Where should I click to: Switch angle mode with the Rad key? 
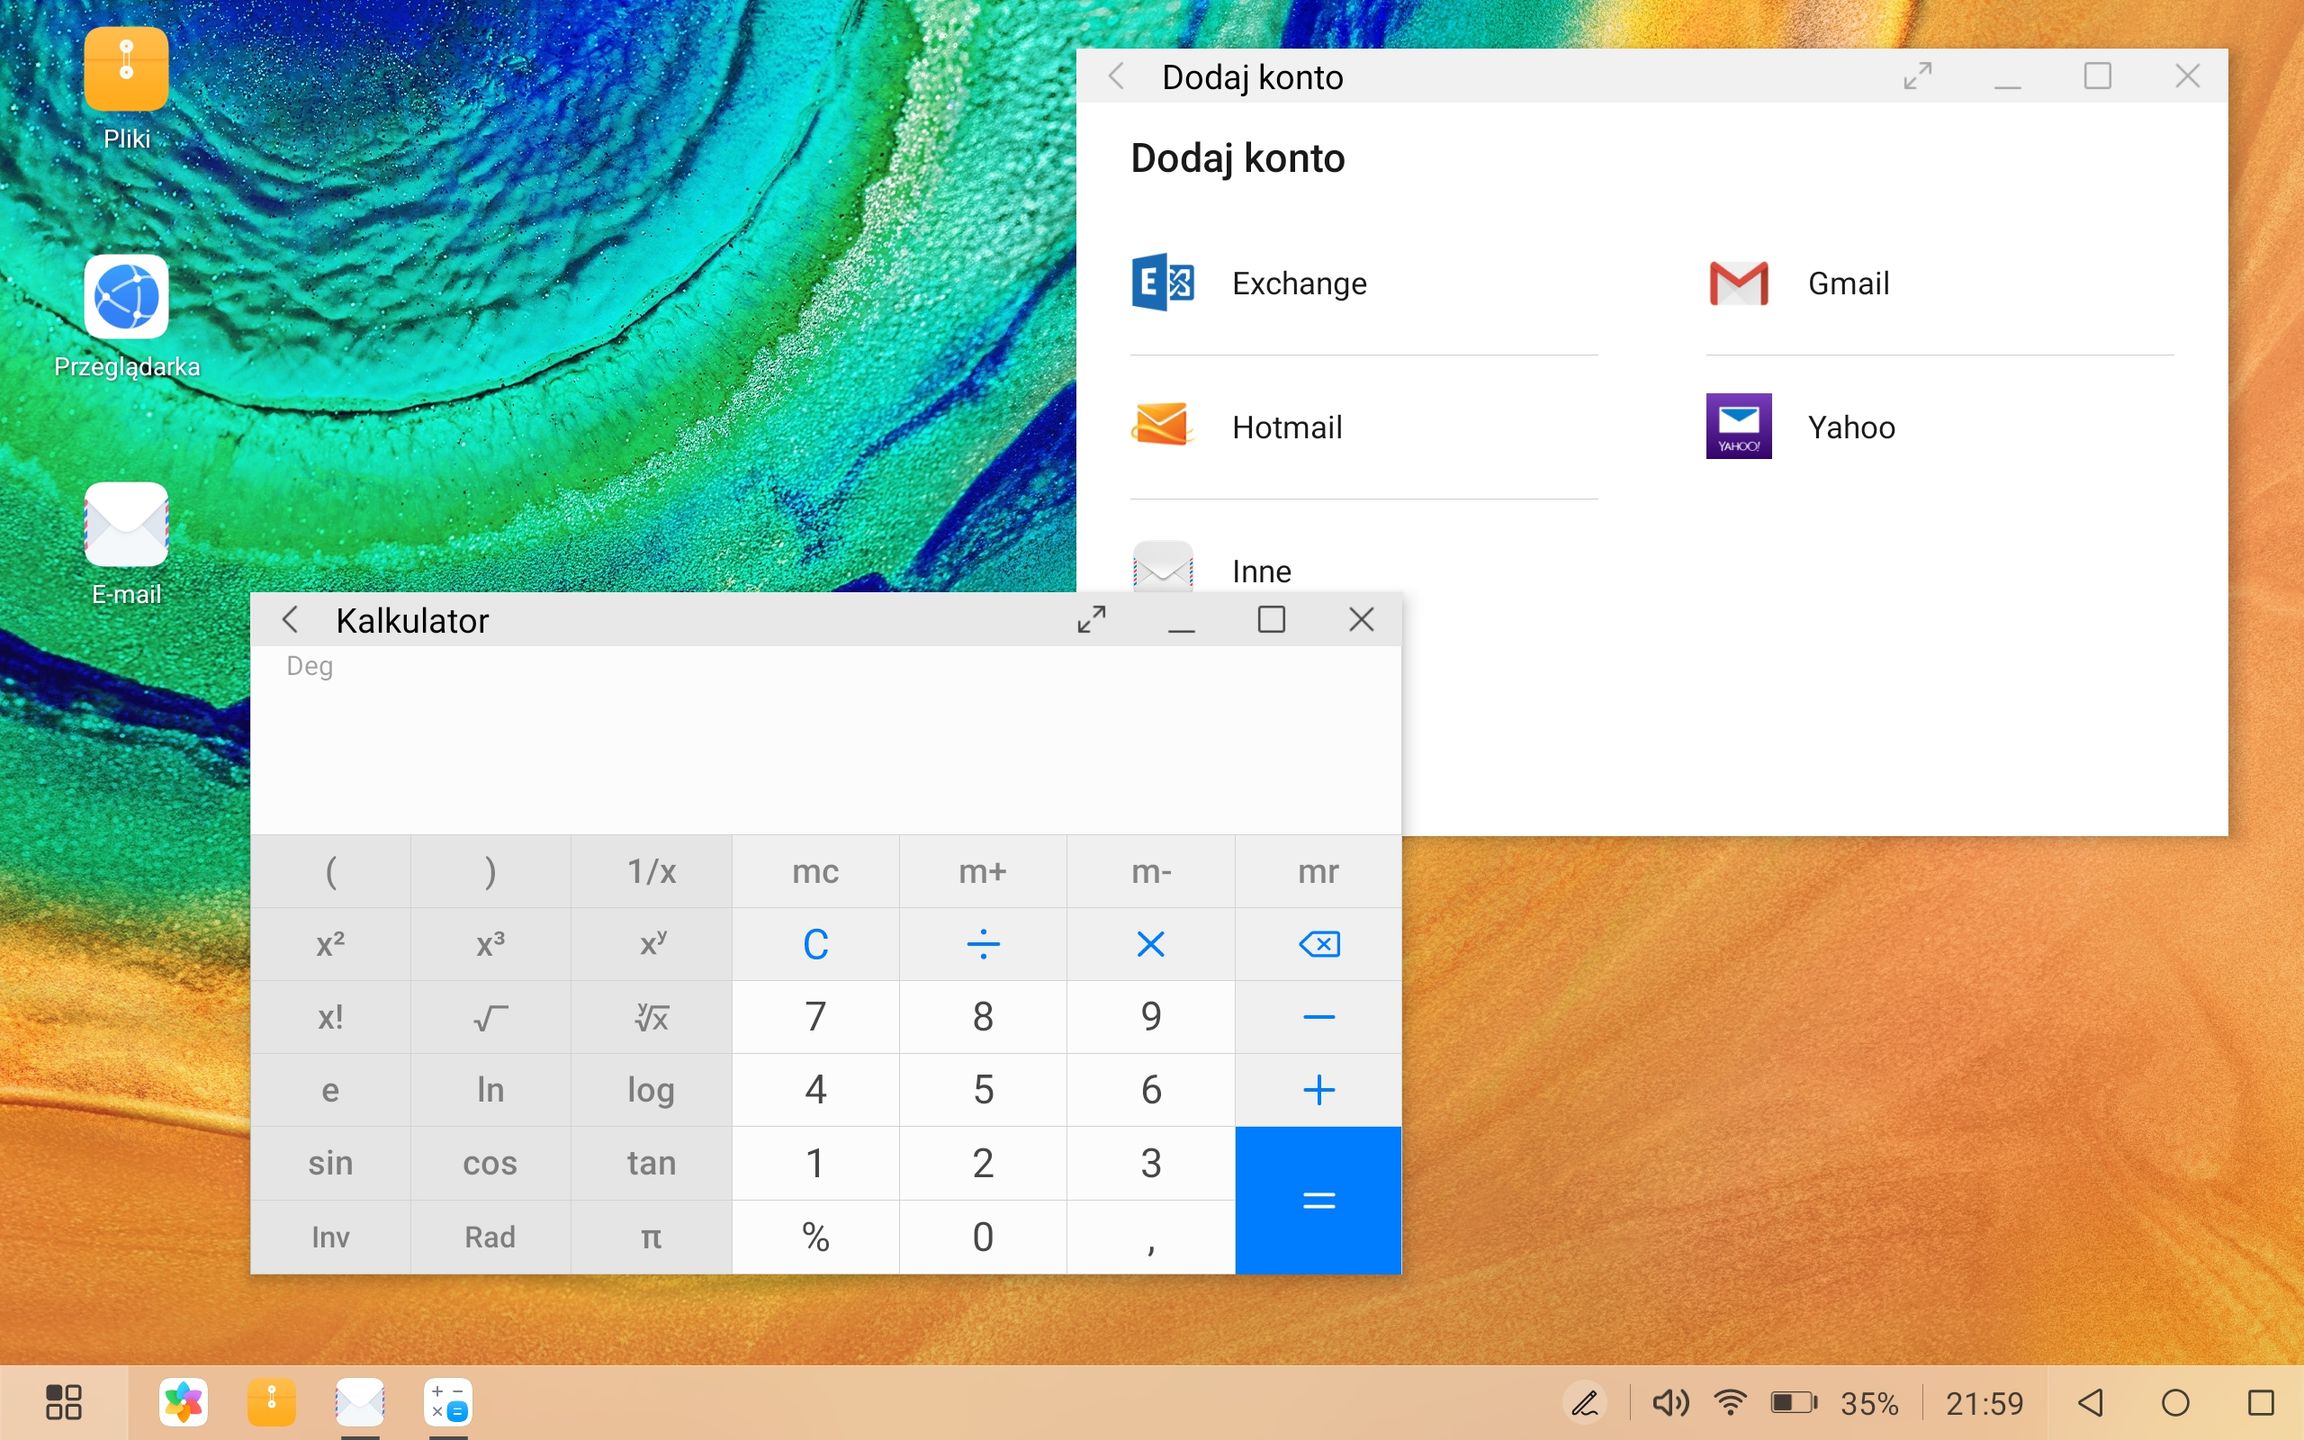point(490,1237)
